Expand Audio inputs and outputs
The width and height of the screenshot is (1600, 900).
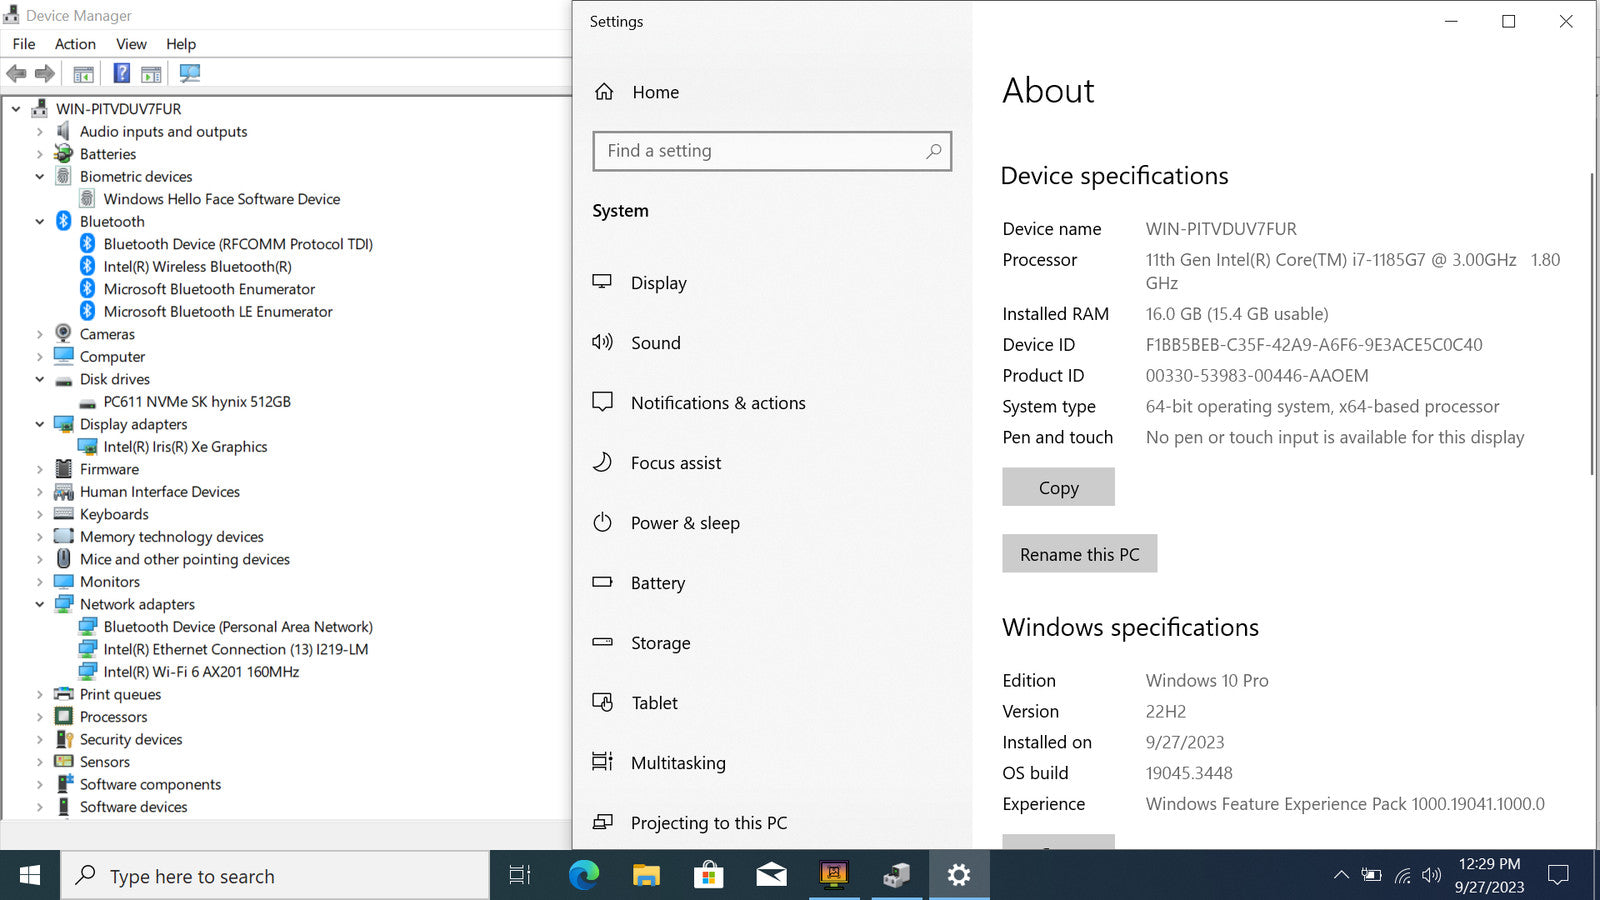(40, 131)
